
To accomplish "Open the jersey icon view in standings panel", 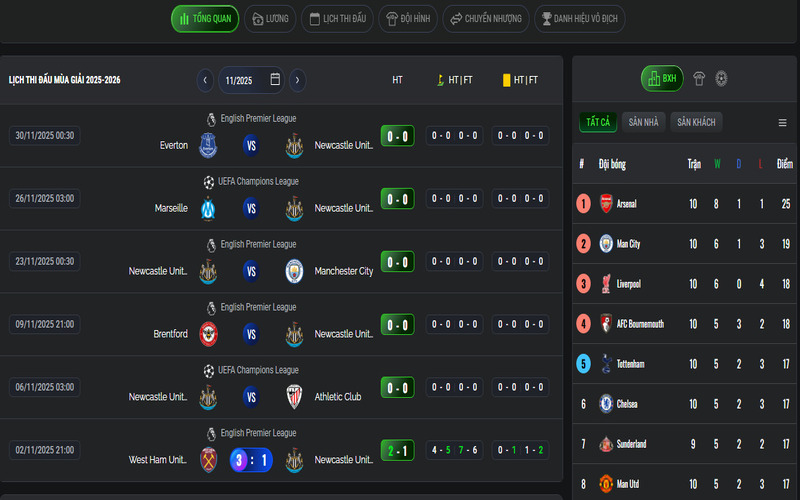I will (699, 78).
